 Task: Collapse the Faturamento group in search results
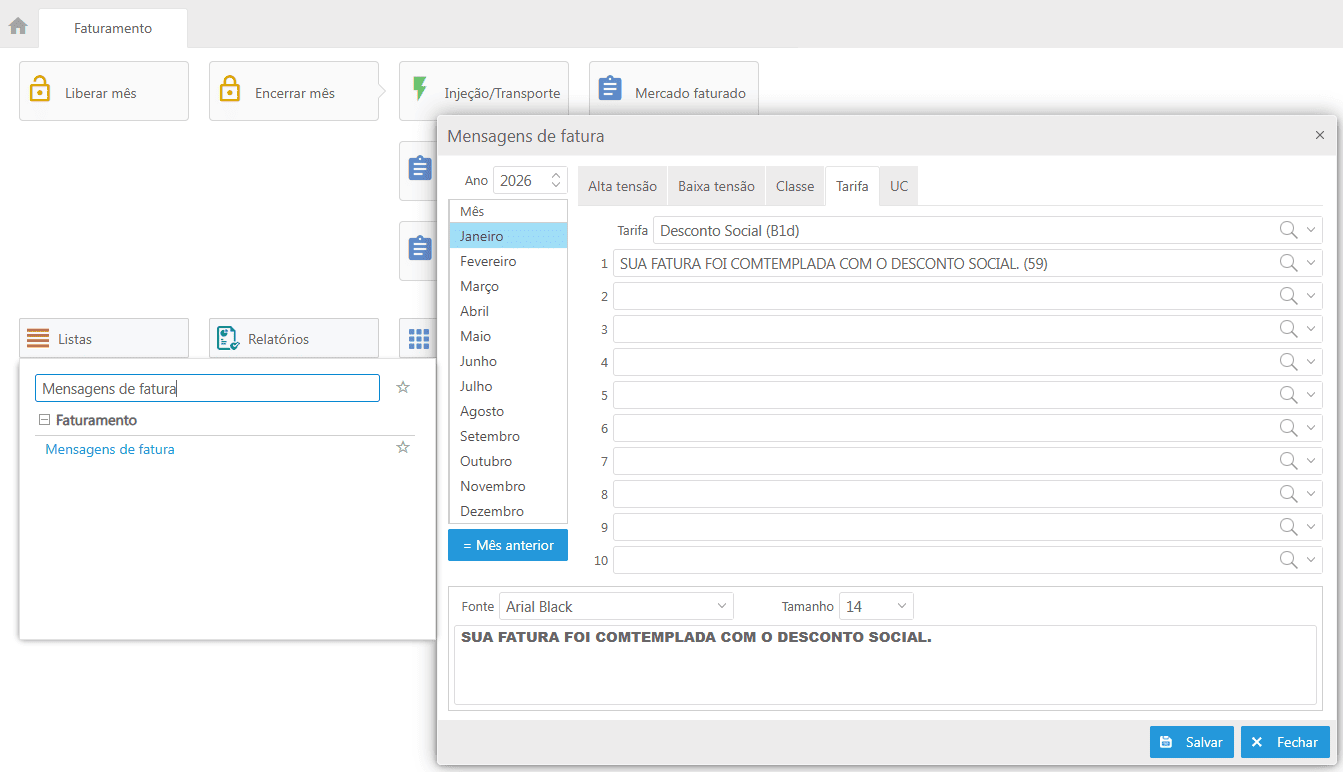pos(44,420)
